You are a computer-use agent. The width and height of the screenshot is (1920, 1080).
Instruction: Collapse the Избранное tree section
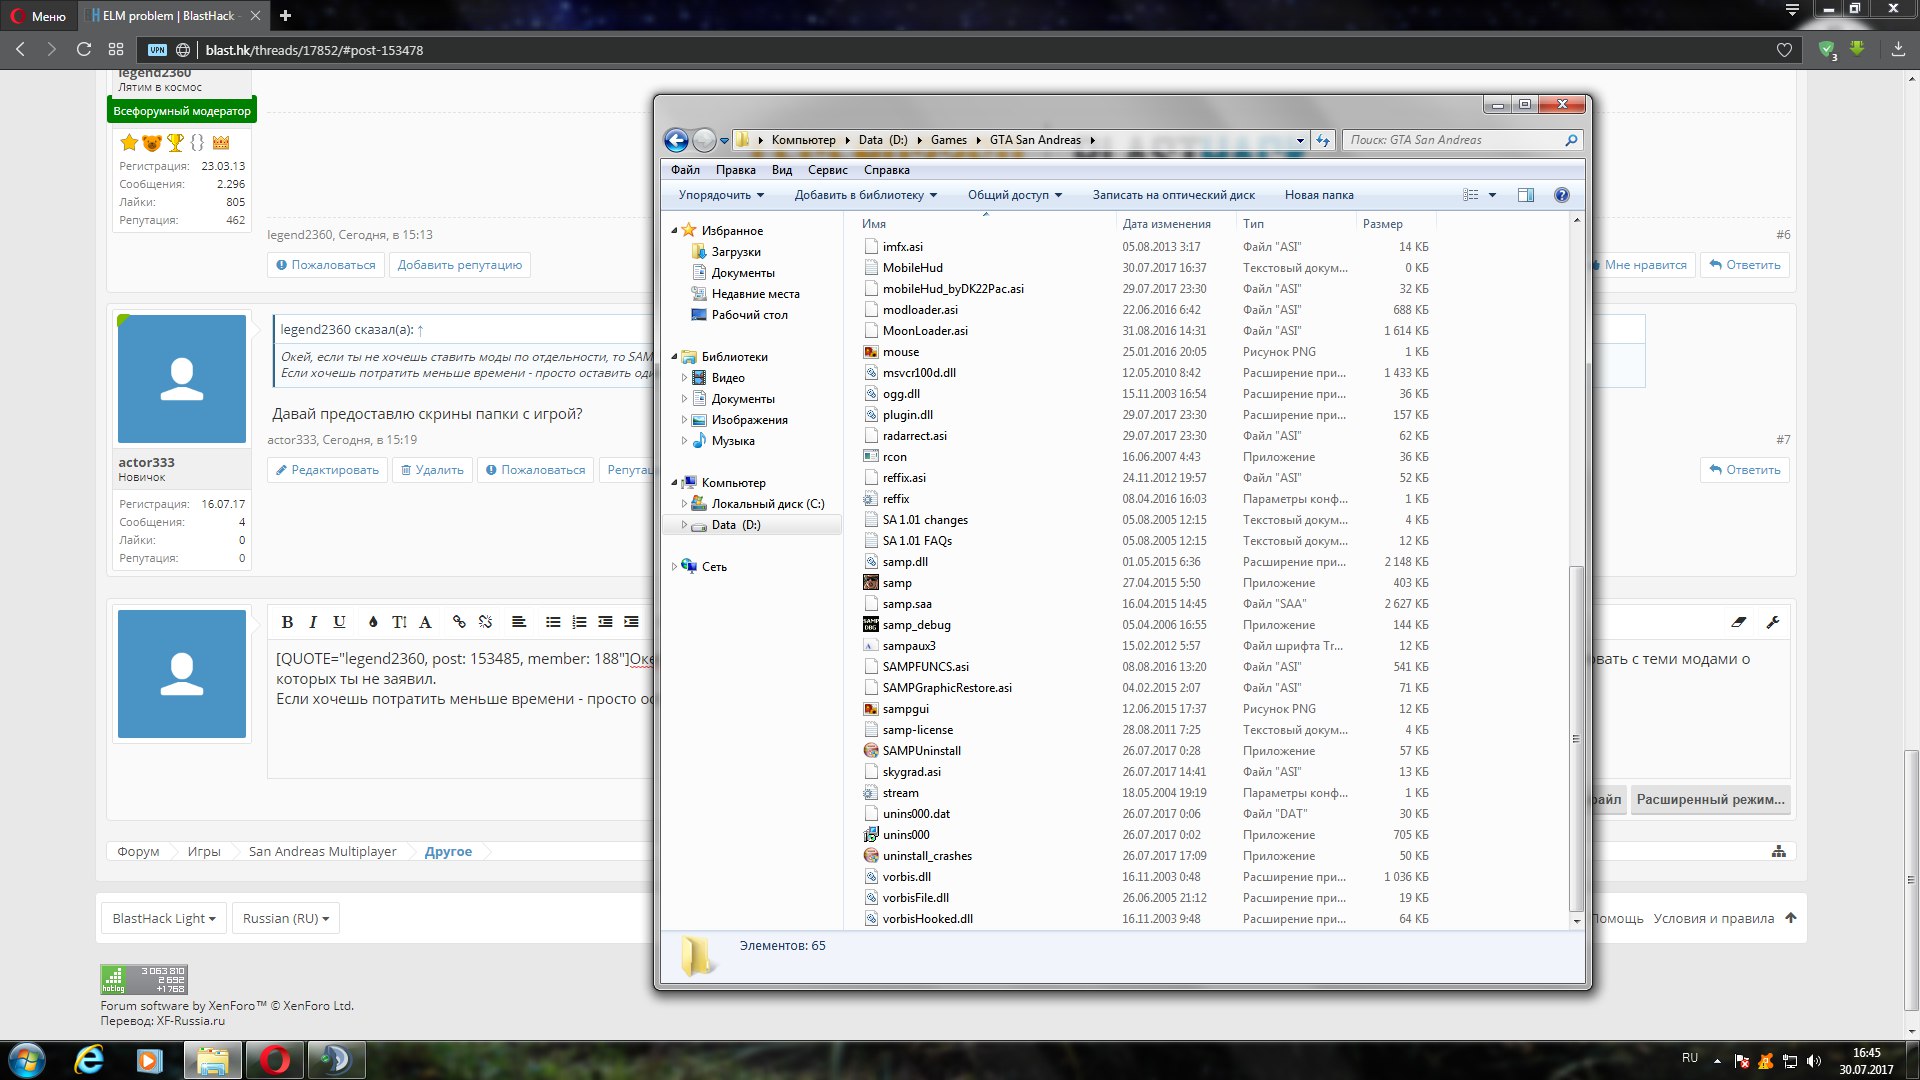[x=674, y=230]
